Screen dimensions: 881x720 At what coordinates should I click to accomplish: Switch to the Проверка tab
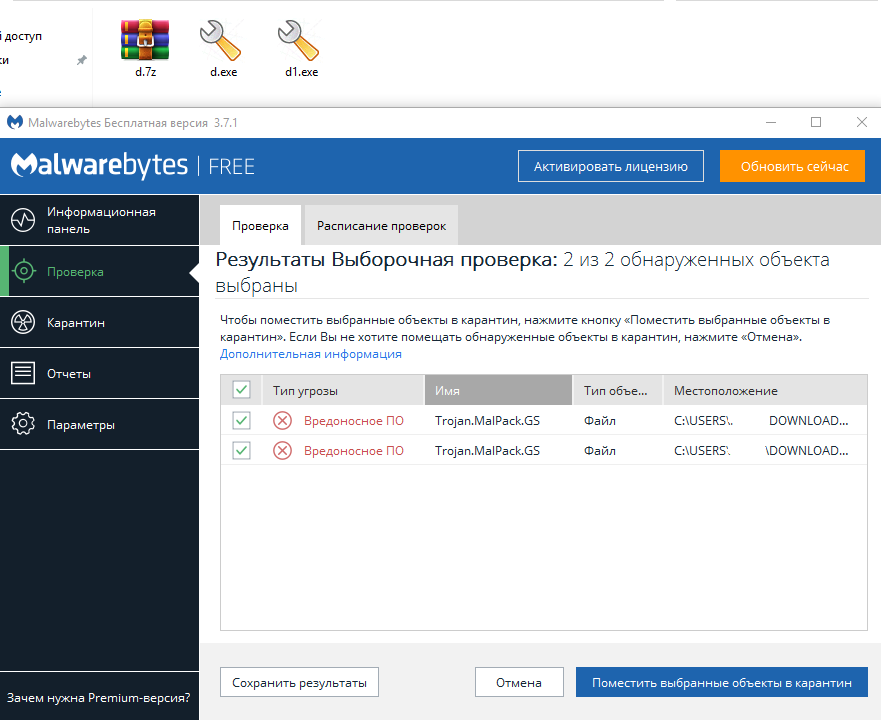[x=260, y=225]
